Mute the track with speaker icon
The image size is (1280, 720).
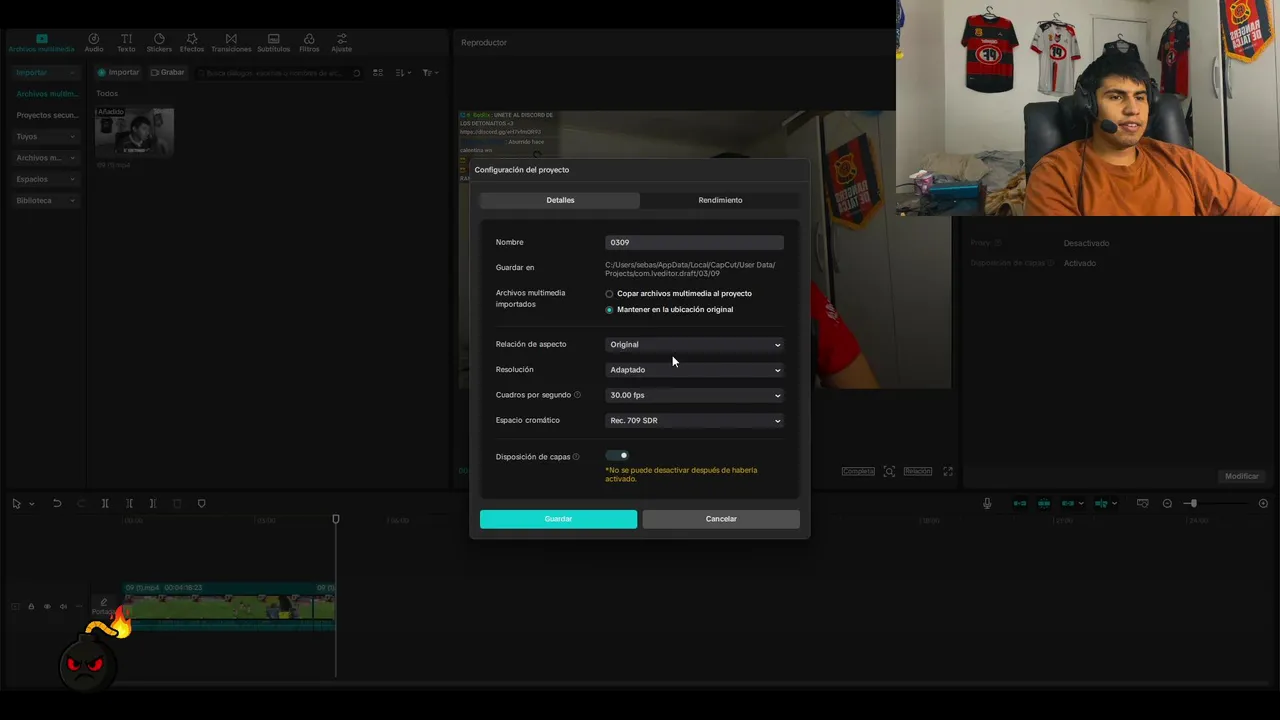point(63,606)
